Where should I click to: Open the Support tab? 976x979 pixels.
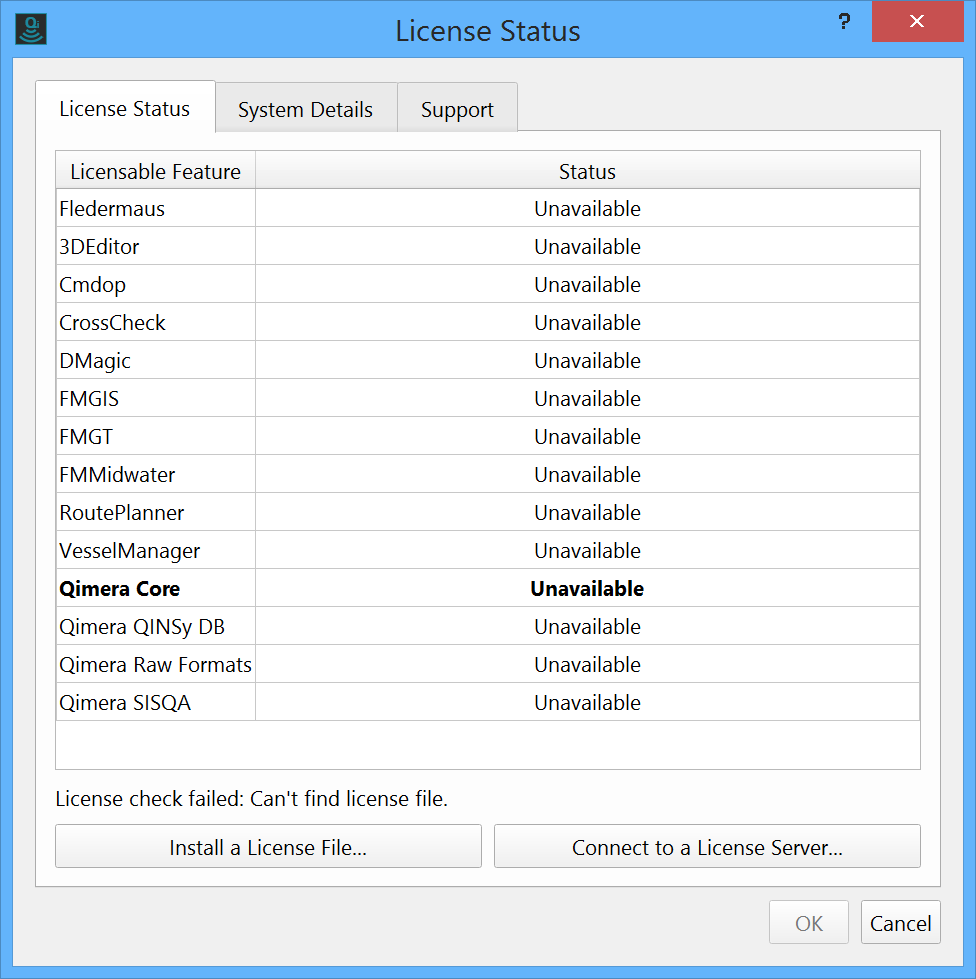coord(457,109)
